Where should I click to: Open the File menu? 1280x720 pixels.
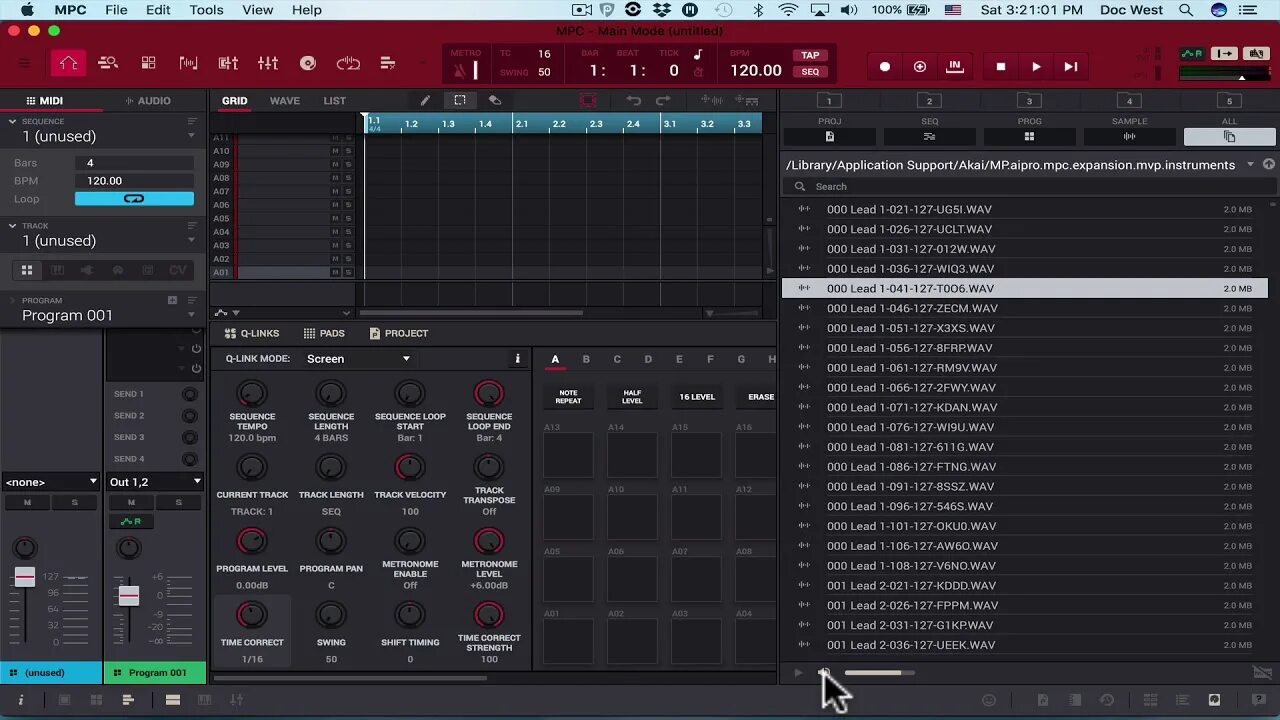[x=116, y=10]
